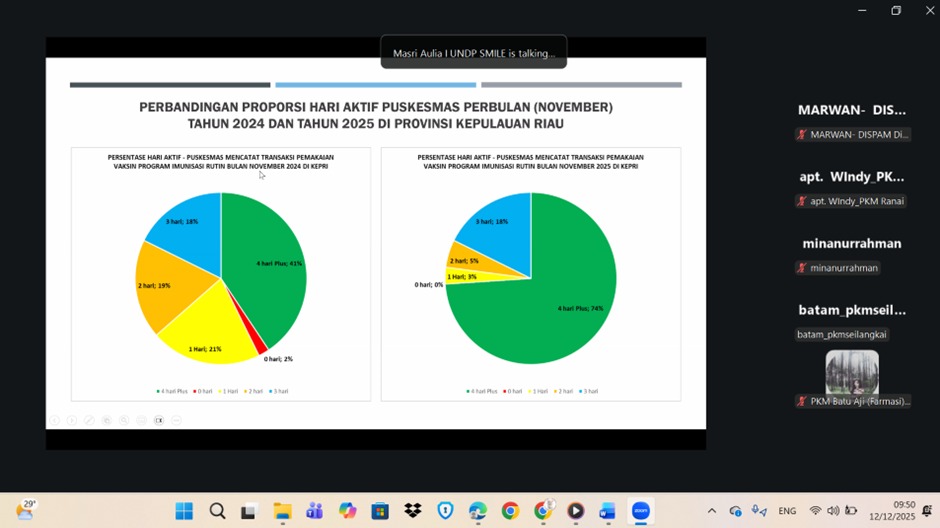Open the volume quick settings
The height and width of the screenshot is (528, 940).
pyautogui.click(x=833, y=511)
